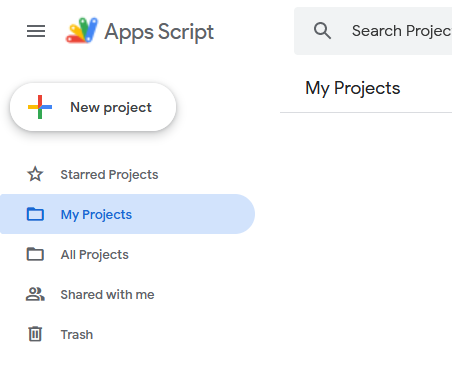
Task: Click the Apps Script title text
Action: point(159,32)
